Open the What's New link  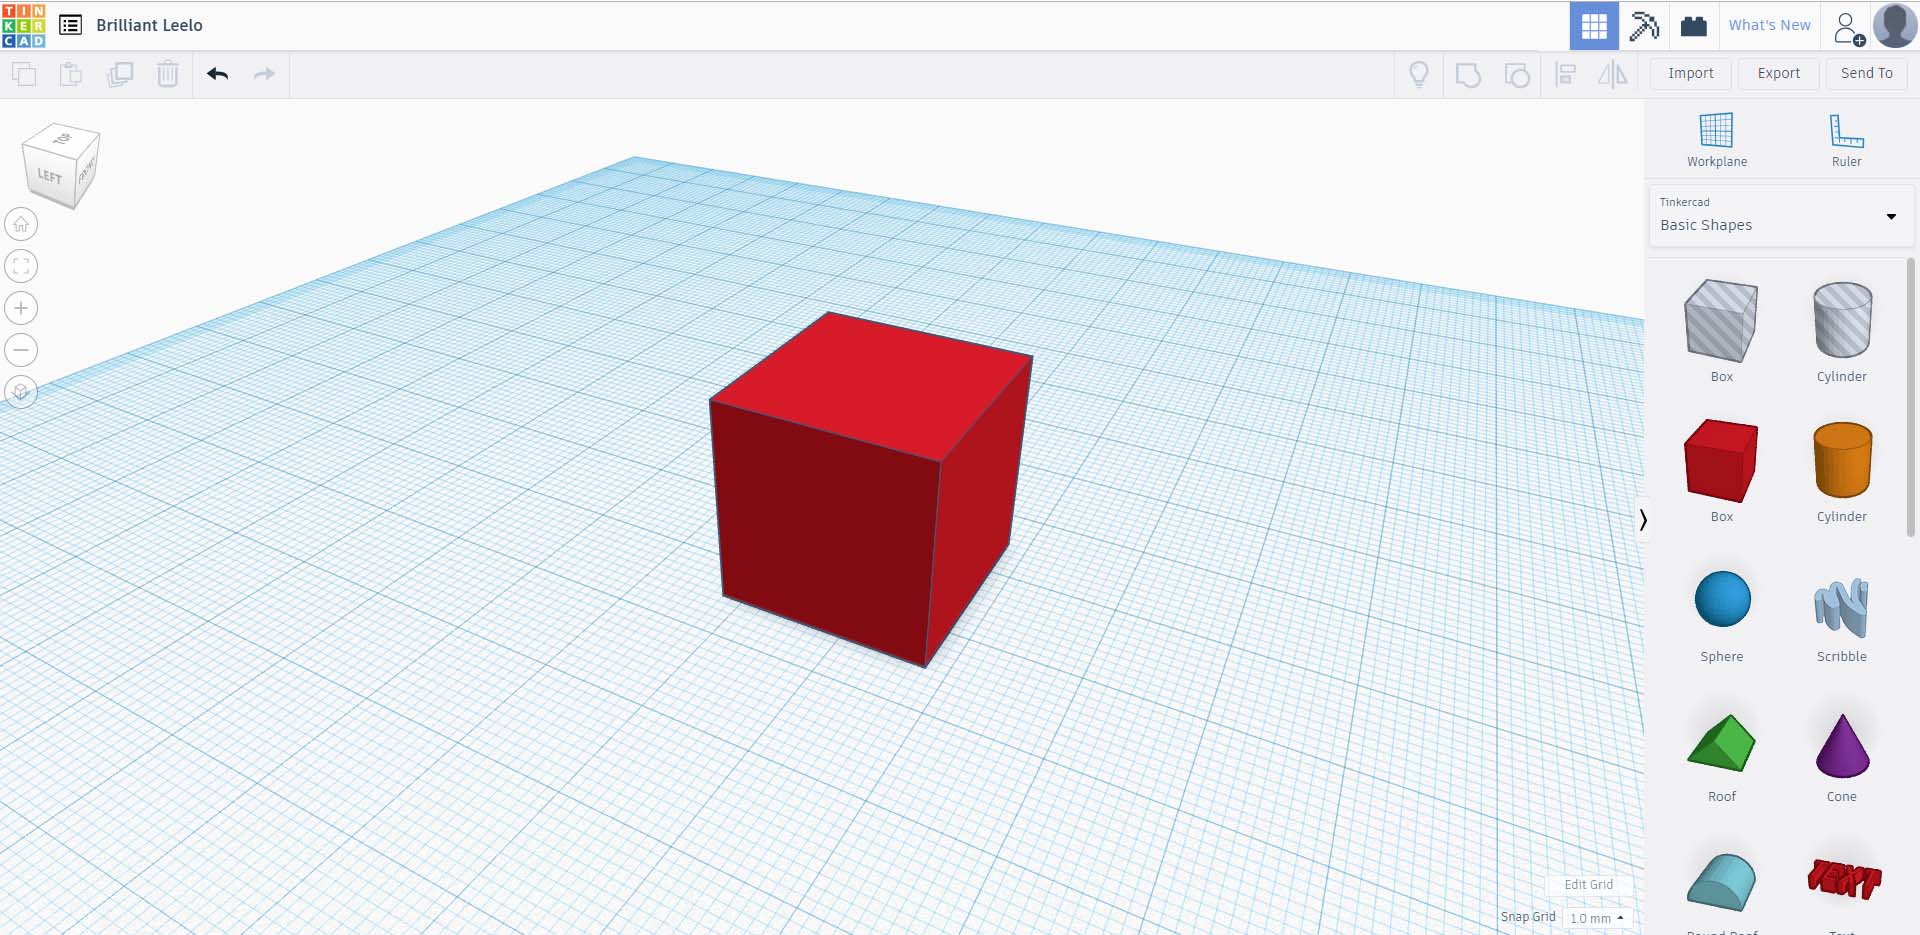[1769, 25]
